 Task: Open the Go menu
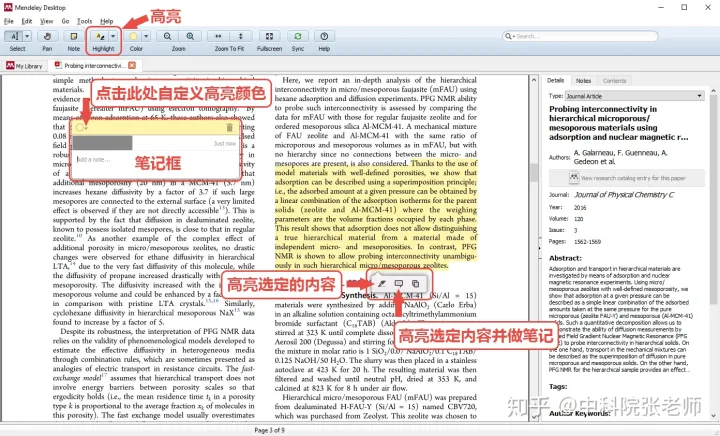(x=65, y=21)
